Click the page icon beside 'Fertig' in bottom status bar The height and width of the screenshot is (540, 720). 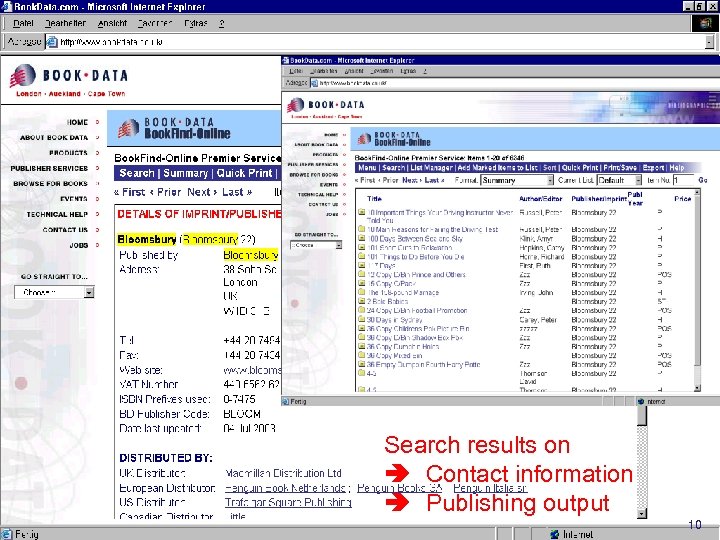[7, 534]
